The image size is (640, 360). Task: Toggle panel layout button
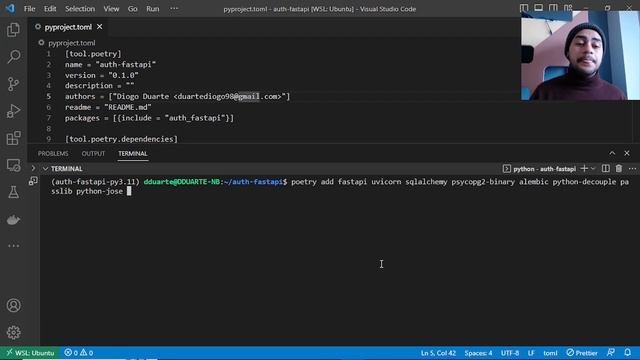click(x=538, y=8)
